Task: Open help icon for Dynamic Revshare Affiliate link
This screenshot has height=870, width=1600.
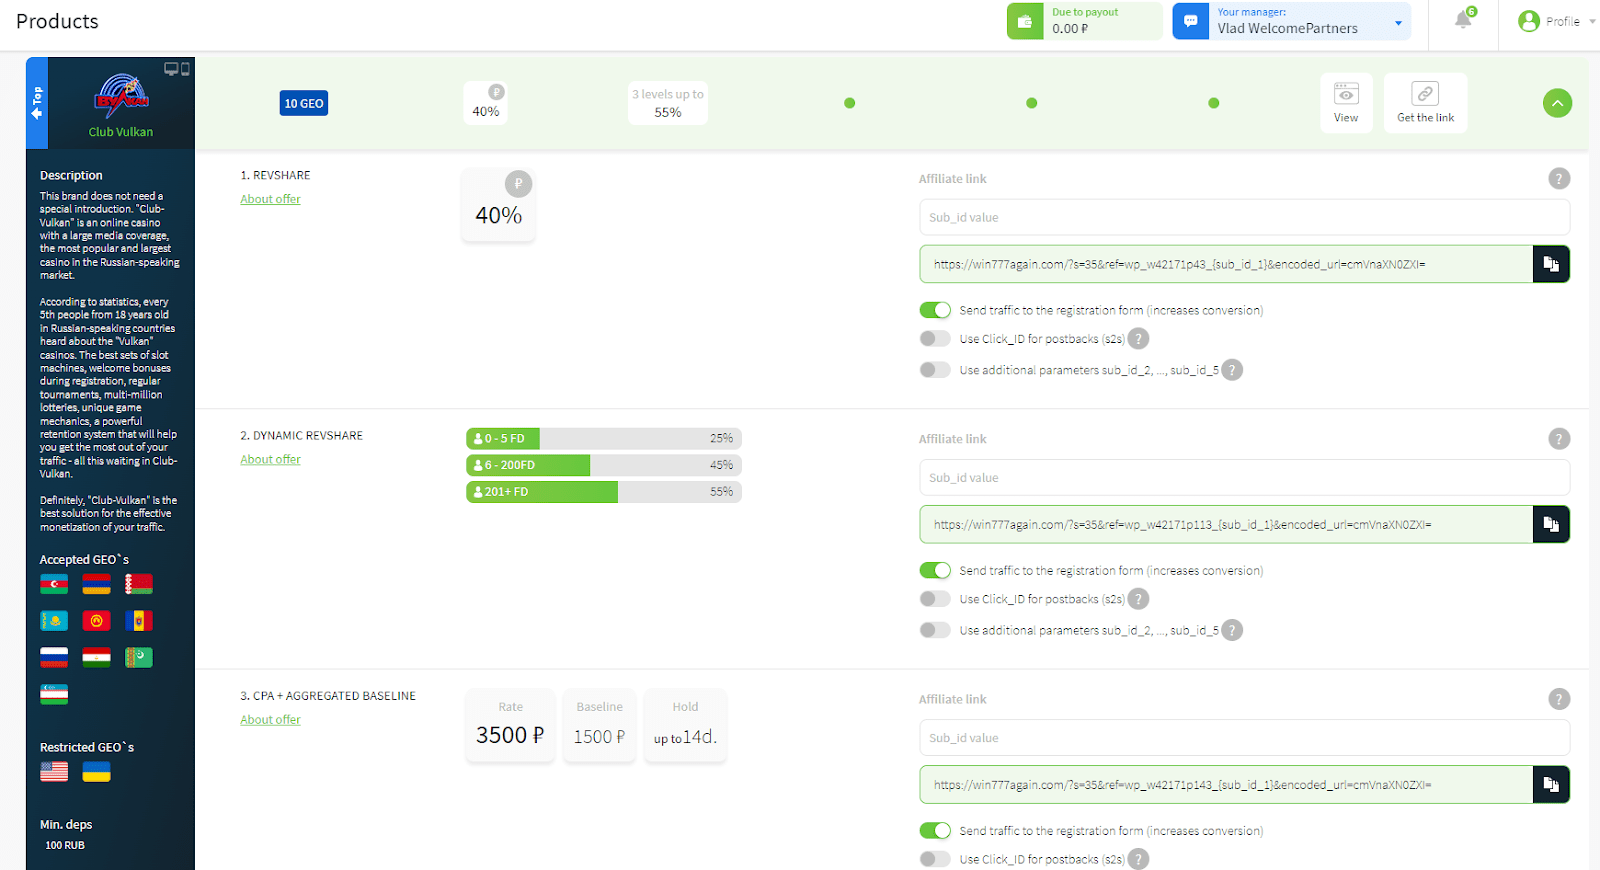Action: pyautogui.click(x=1559, y=439)
